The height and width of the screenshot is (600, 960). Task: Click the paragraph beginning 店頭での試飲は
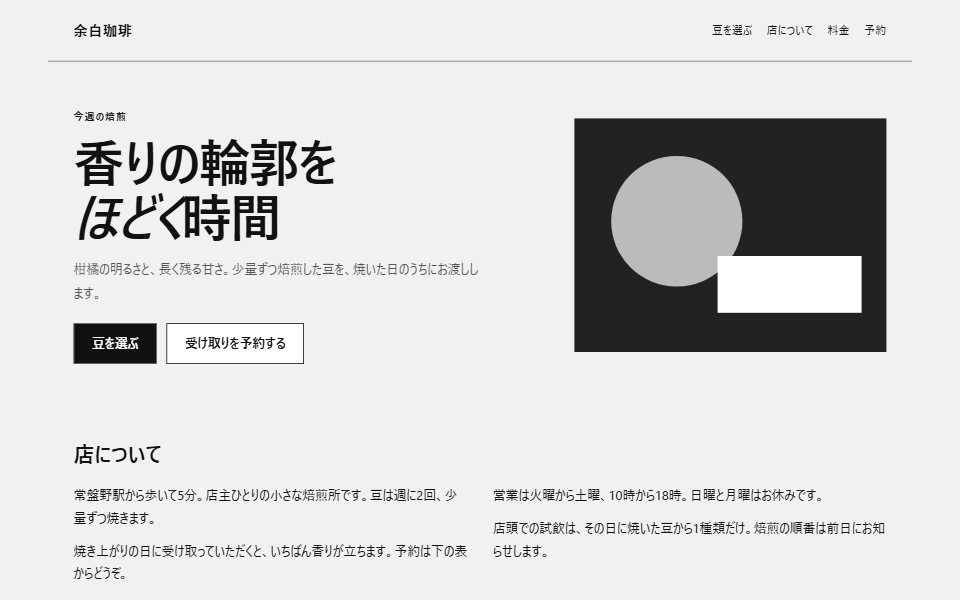point(689,539)
